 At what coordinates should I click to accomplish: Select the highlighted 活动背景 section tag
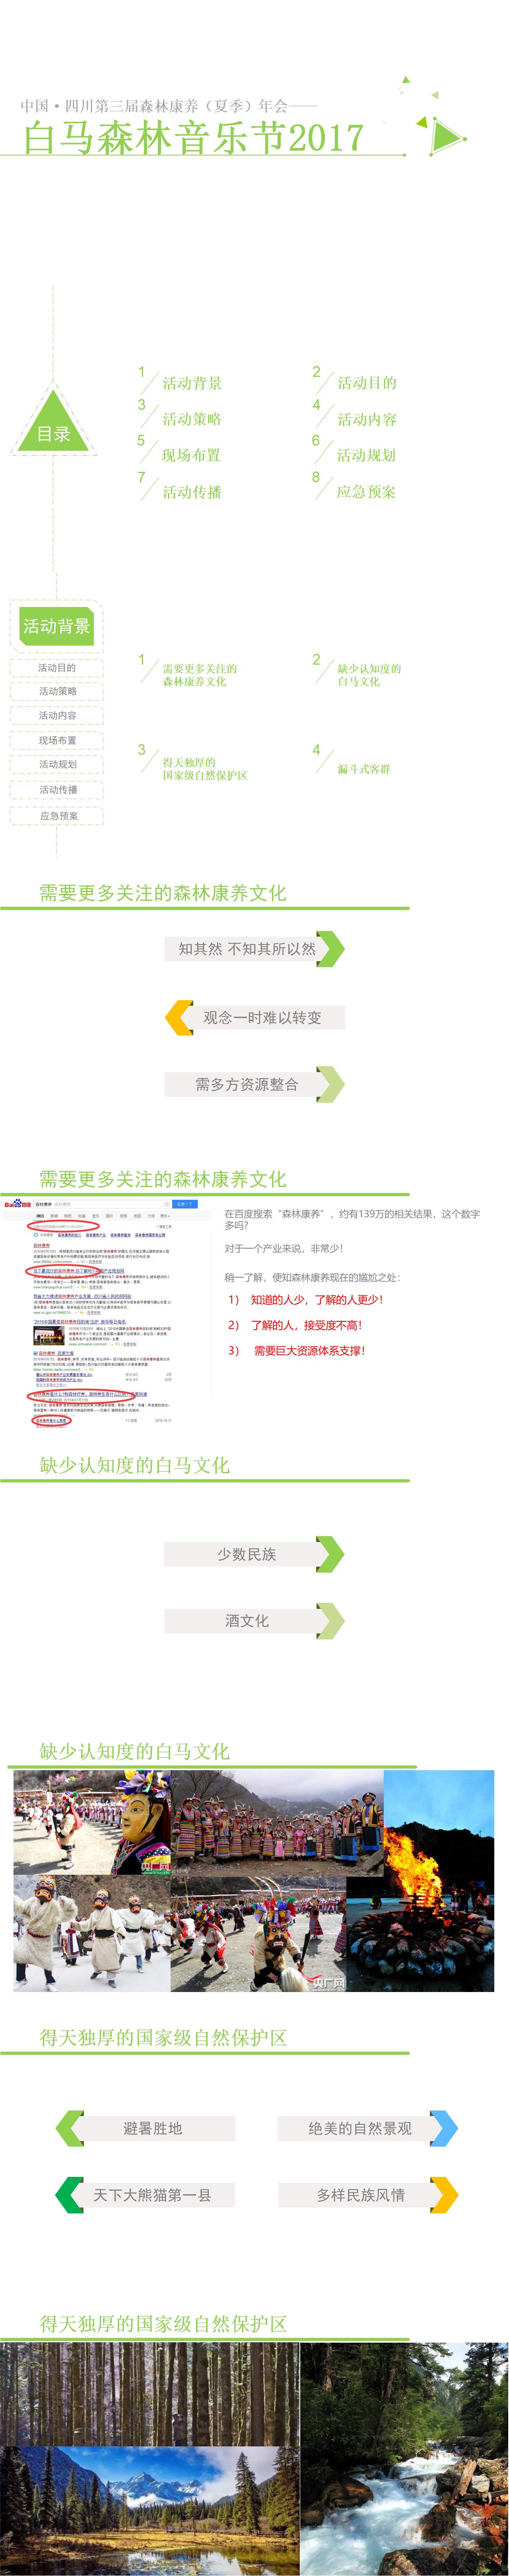[57, 626]
